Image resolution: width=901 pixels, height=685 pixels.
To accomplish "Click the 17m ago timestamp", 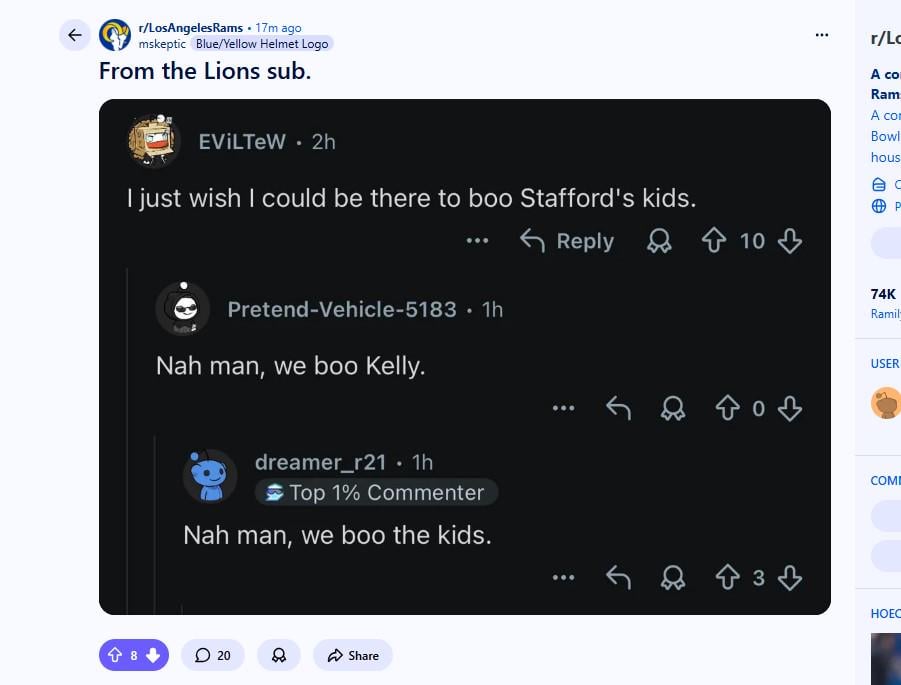I will click(278, 27).
